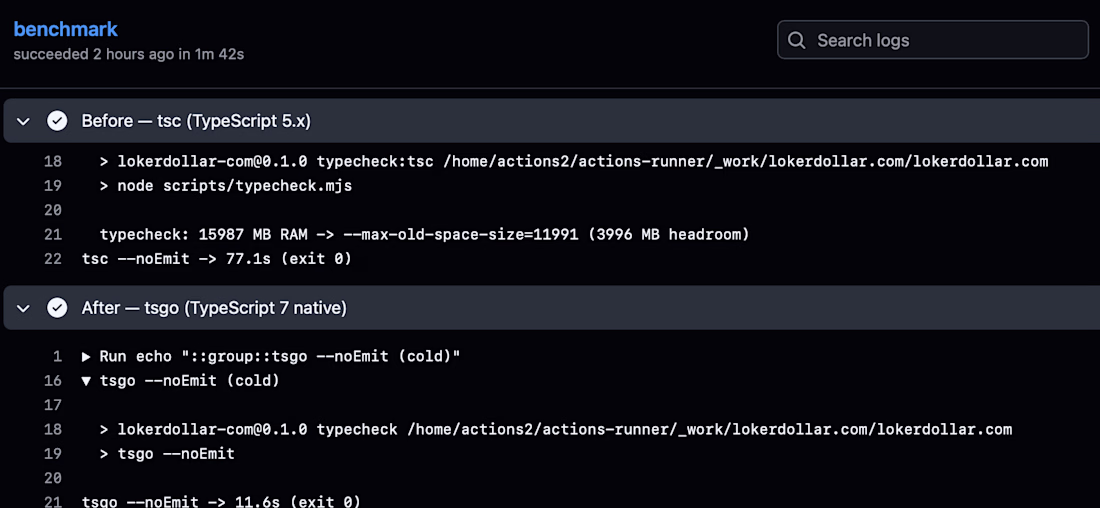Click line number 19 in Before — tsc log
The height and width of the screenshot is (508, 1100).
(53, 186)
